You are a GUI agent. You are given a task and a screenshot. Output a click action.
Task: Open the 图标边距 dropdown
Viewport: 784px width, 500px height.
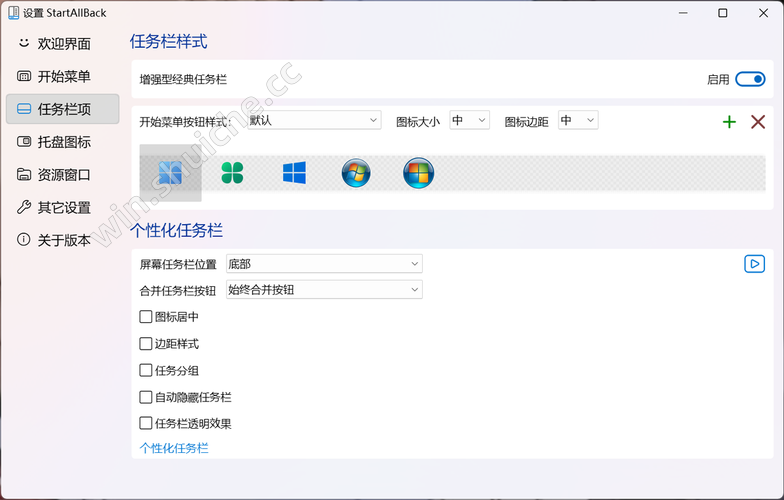pyautogui.click(x=578, y=120)
